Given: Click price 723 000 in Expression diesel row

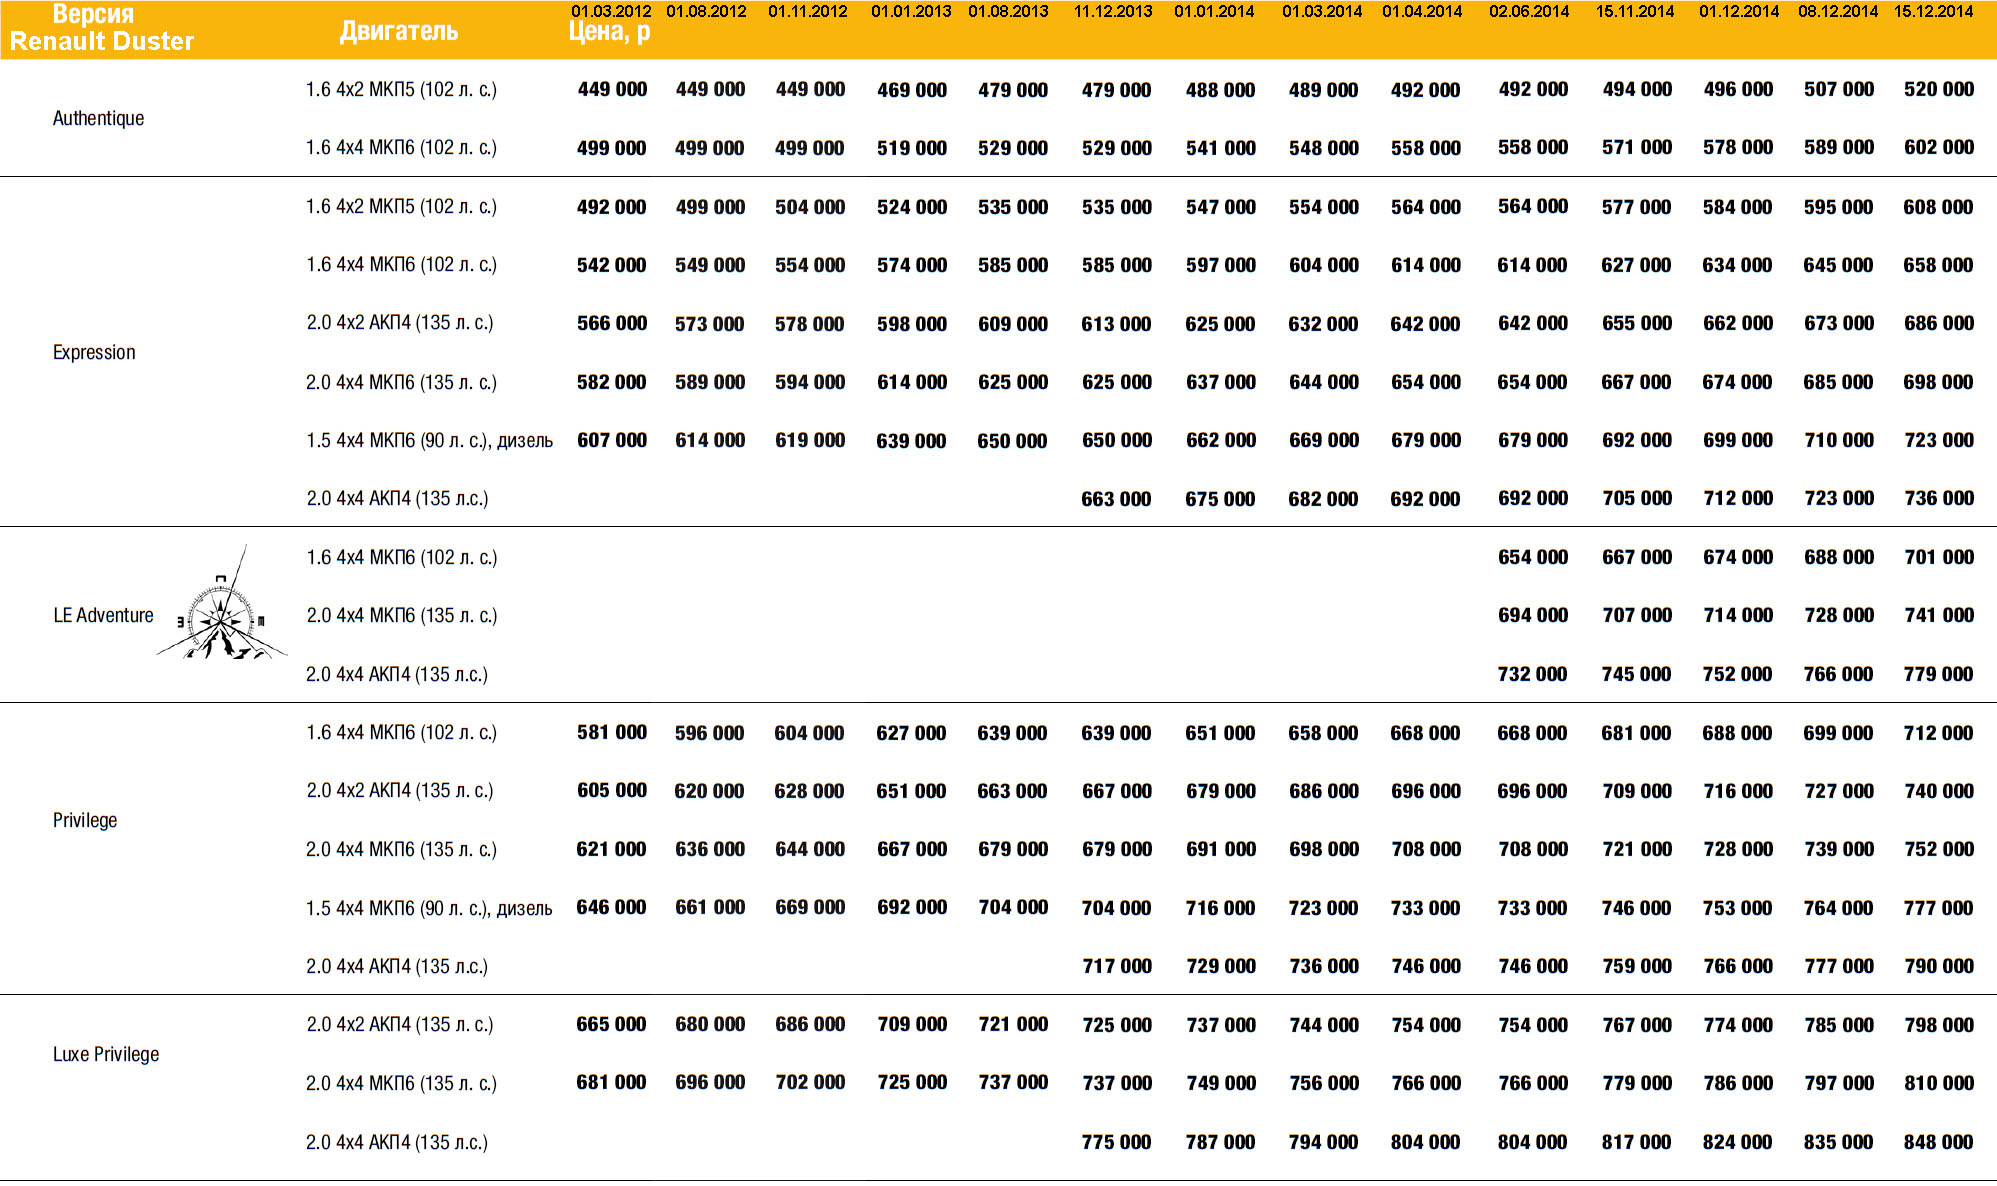Looking at the screenshot, I should (x=1939, y=440).
